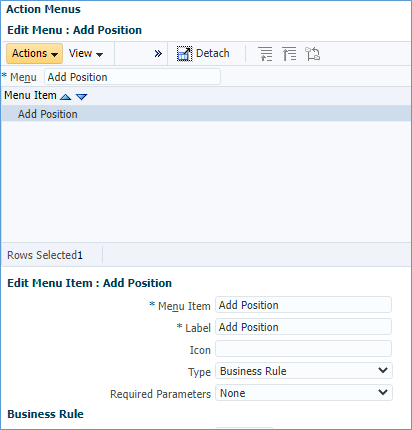Click the Menu Item text field

click(303, 305)
